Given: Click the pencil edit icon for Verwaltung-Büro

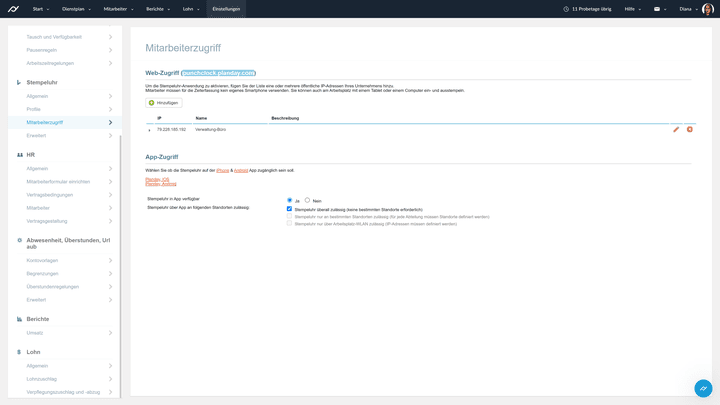Looking at the screenshot, I should point(676,130).
